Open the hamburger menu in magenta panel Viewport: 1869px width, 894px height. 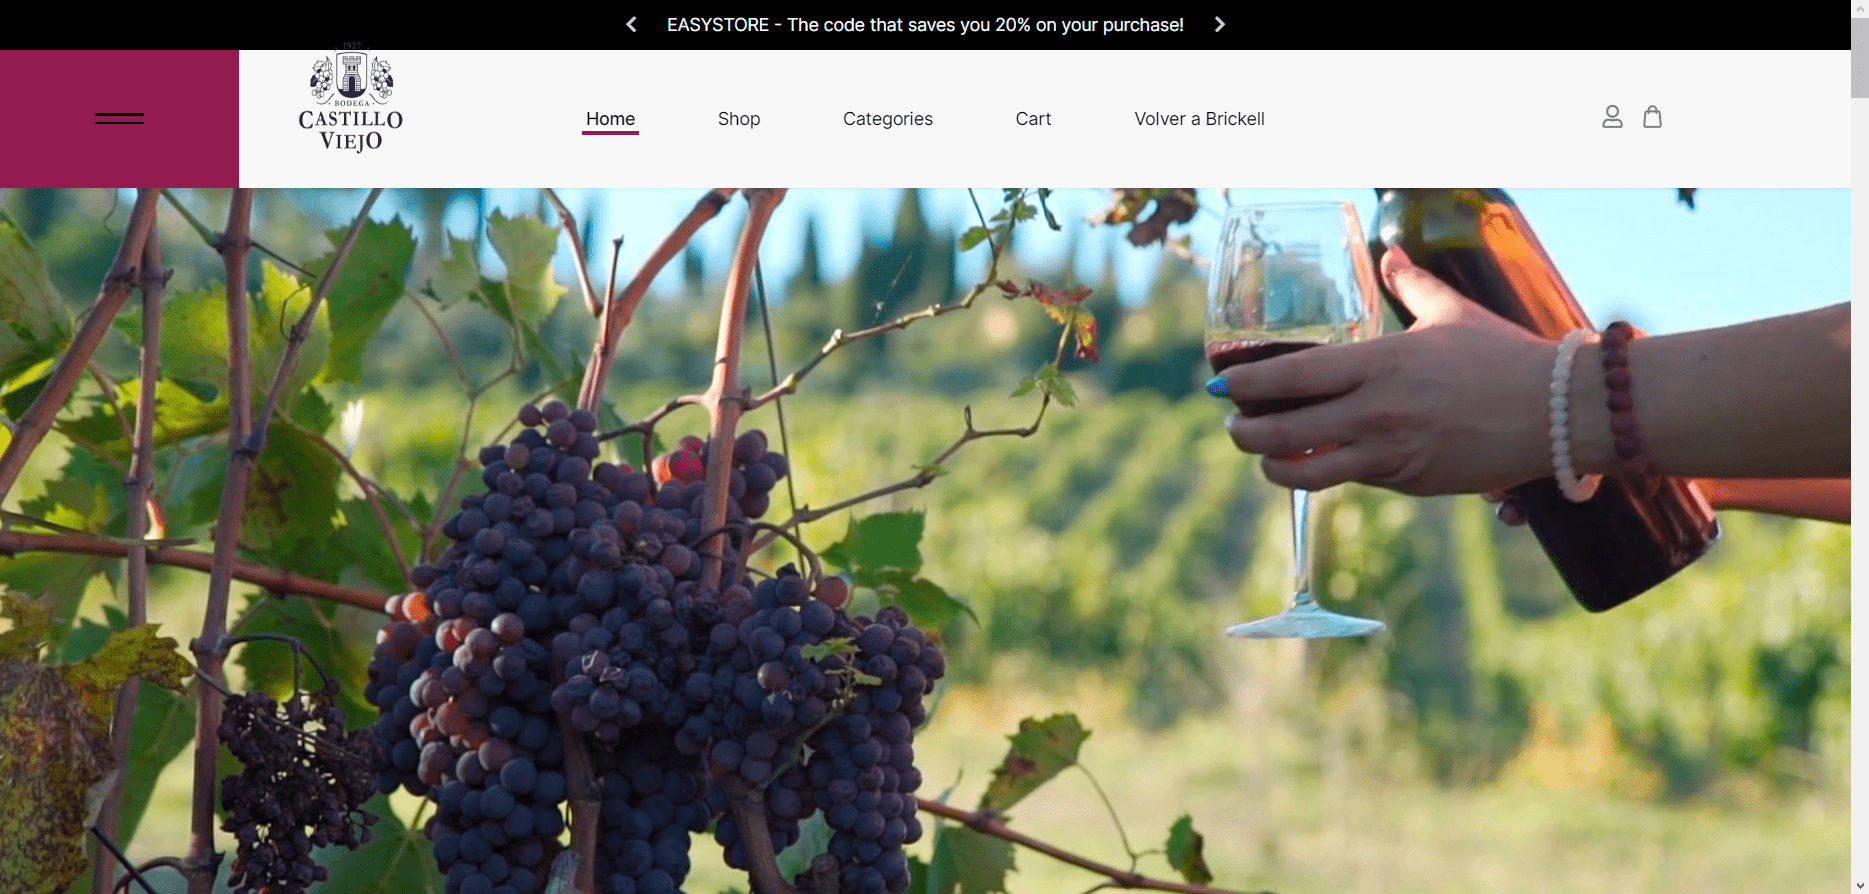click(x=119, y=118)
